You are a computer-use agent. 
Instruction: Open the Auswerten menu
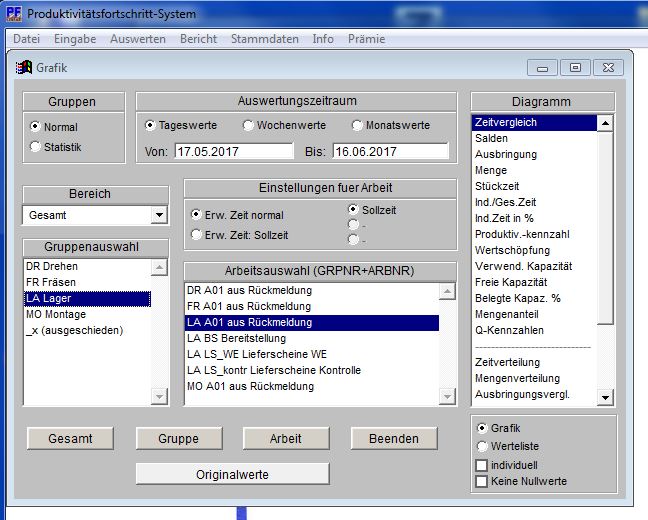pos(138,39)
